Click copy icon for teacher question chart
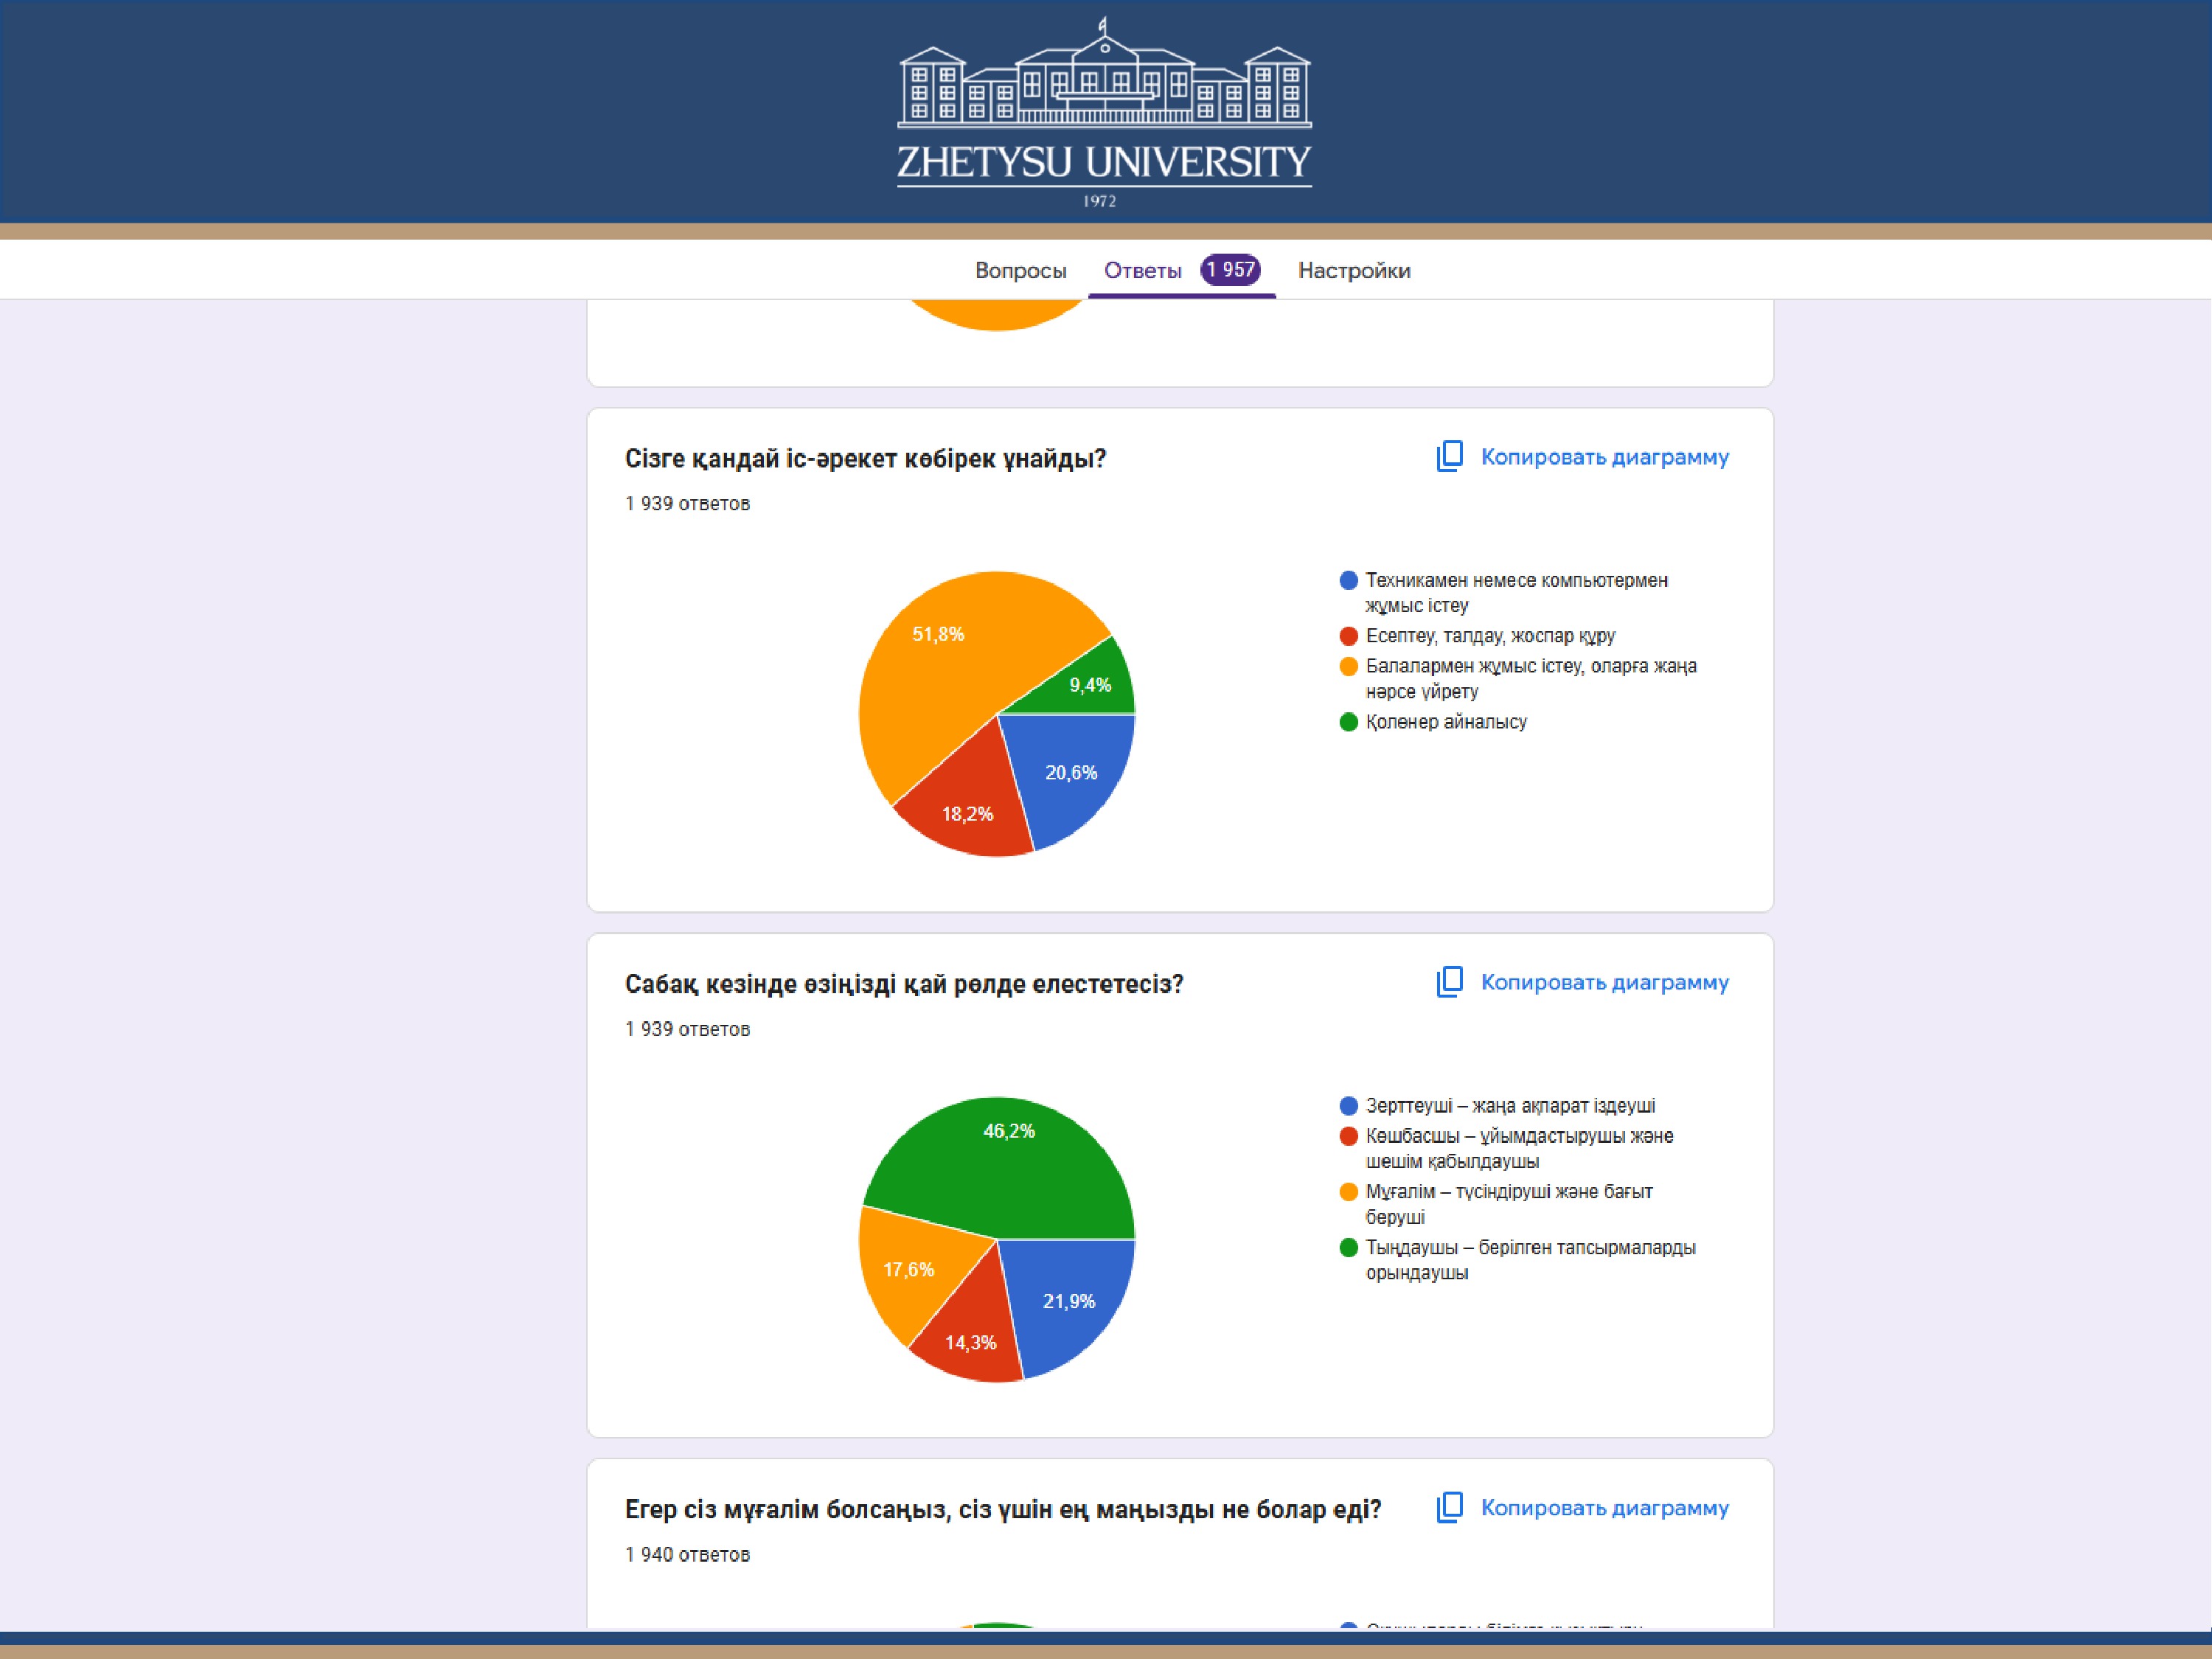This screenshot has width=2212, height=1659. click(1449, 1508)
